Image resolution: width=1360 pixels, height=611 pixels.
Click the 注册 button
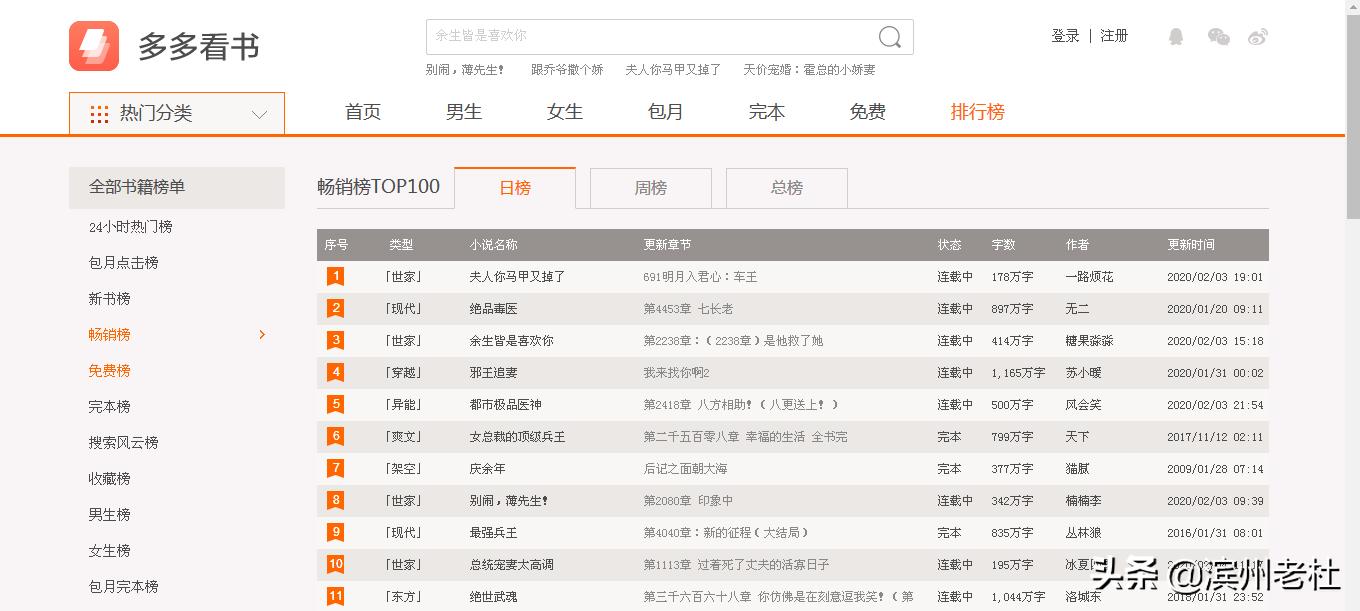(x=1114, y=35)
